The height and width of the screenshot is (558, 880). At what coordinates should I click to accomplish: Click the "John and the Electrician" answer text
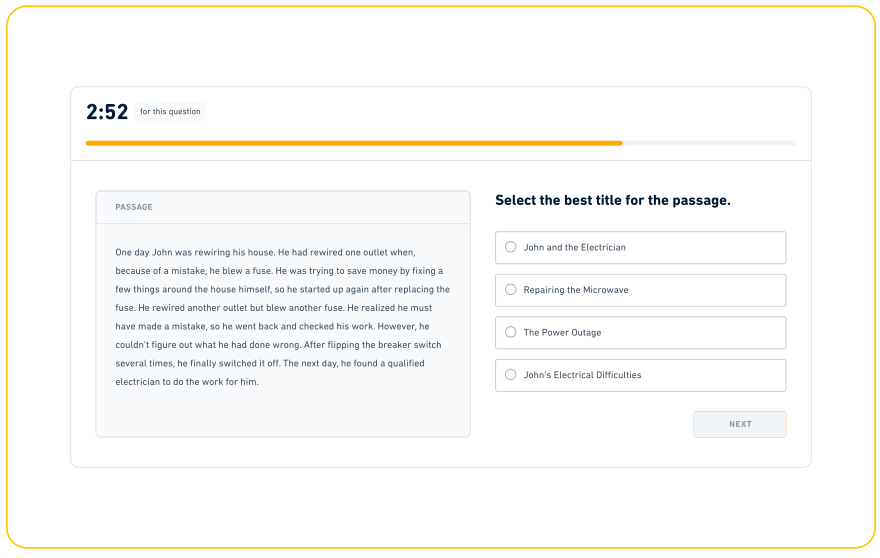574,247
